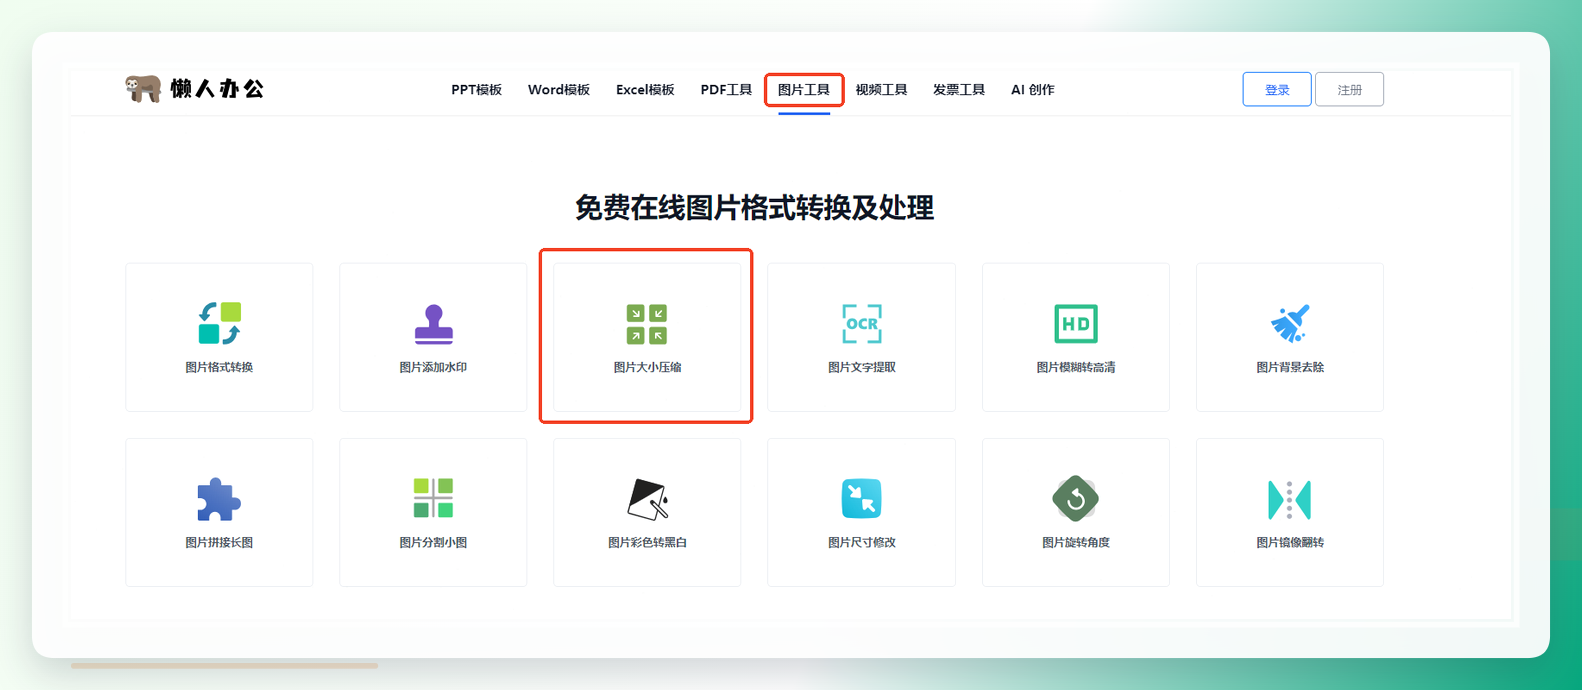The width and height of the screenshot is (1582, 690).
Task: Click the HD sharpen icon
Action: [x=1076, y=324]
